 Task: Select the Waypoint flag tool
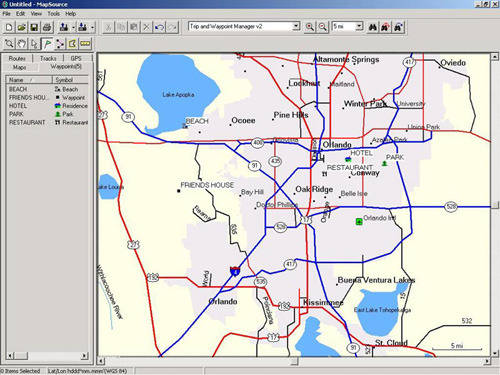click(x=47, y=44)
